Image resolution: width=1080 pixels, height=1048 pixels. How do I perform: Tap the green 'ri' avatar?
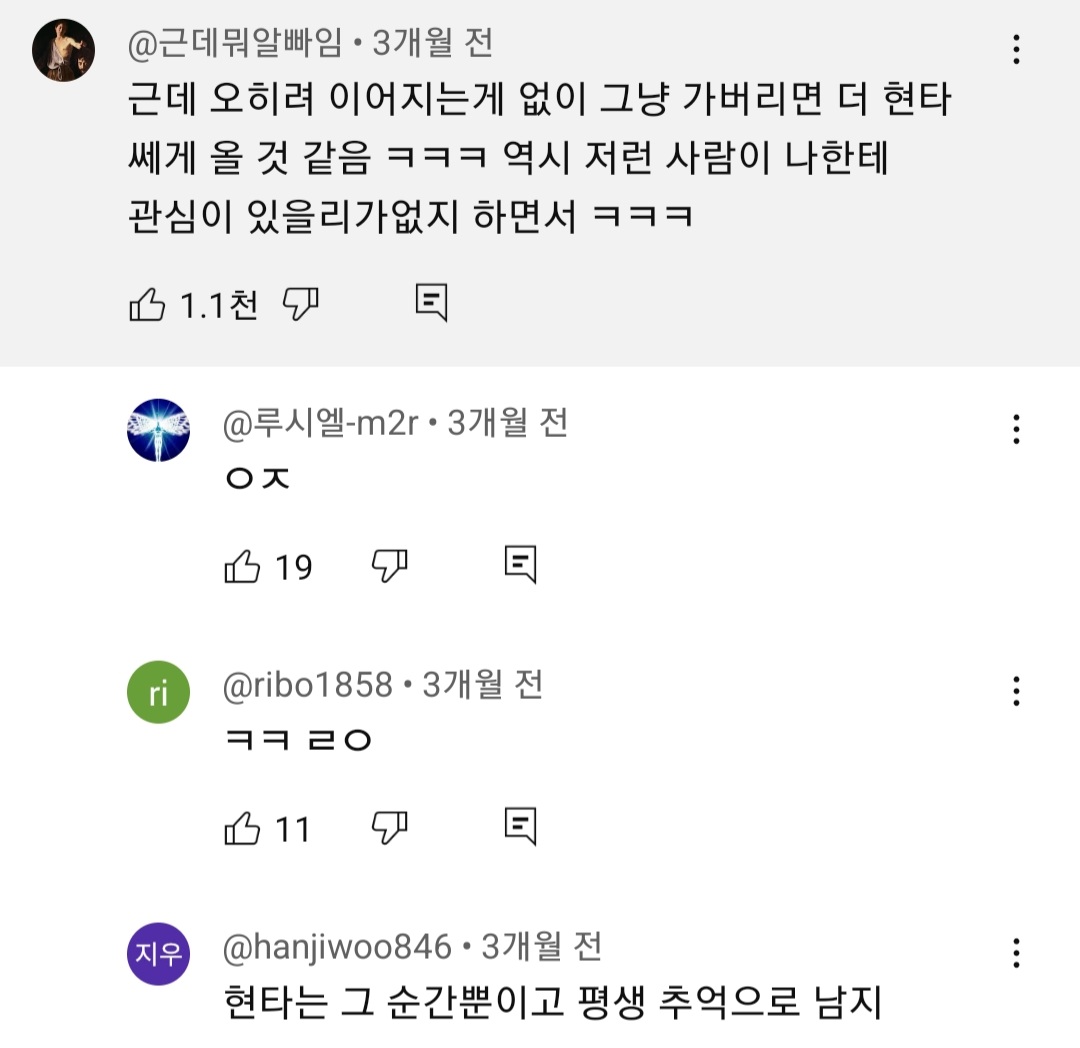tap(159, 692)
